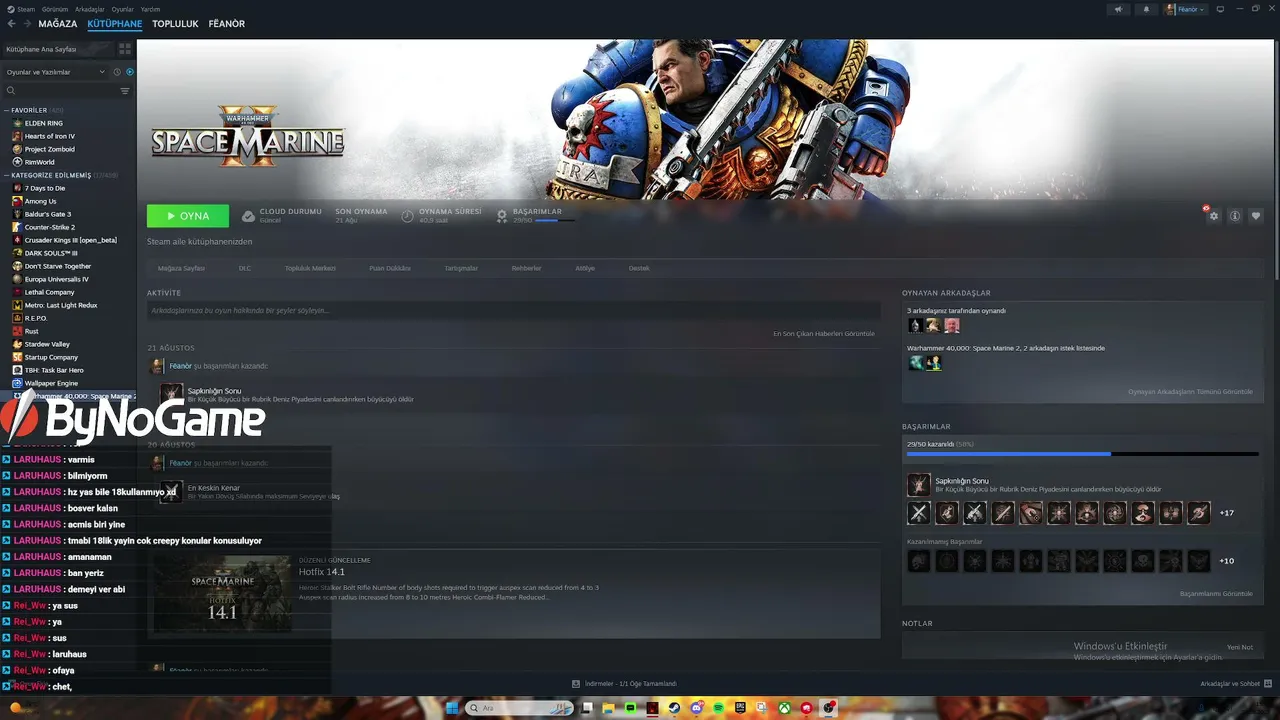Viewport: 1280px width, 720px height.
Task: Show game info via the info icon
Action: click(x=1235, y=216)
